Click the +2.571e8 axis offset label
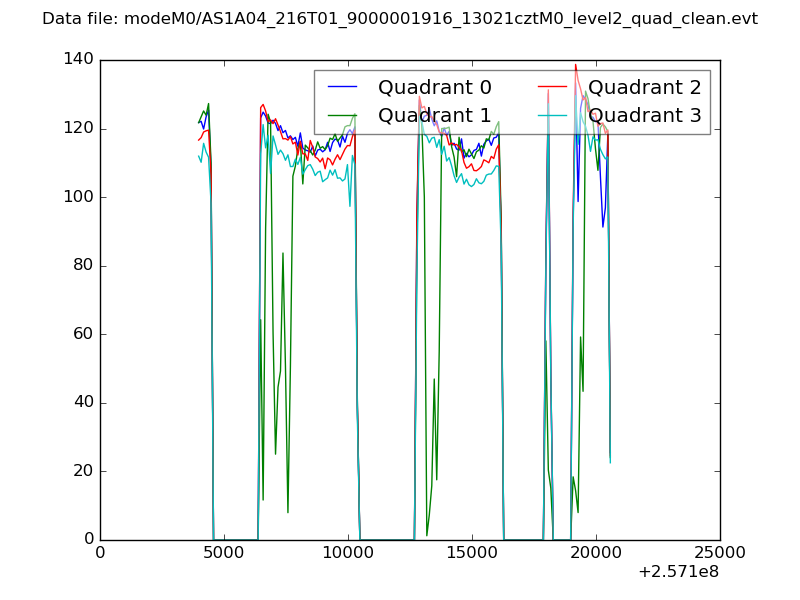The image size is (800, 600). click(678, 573)
